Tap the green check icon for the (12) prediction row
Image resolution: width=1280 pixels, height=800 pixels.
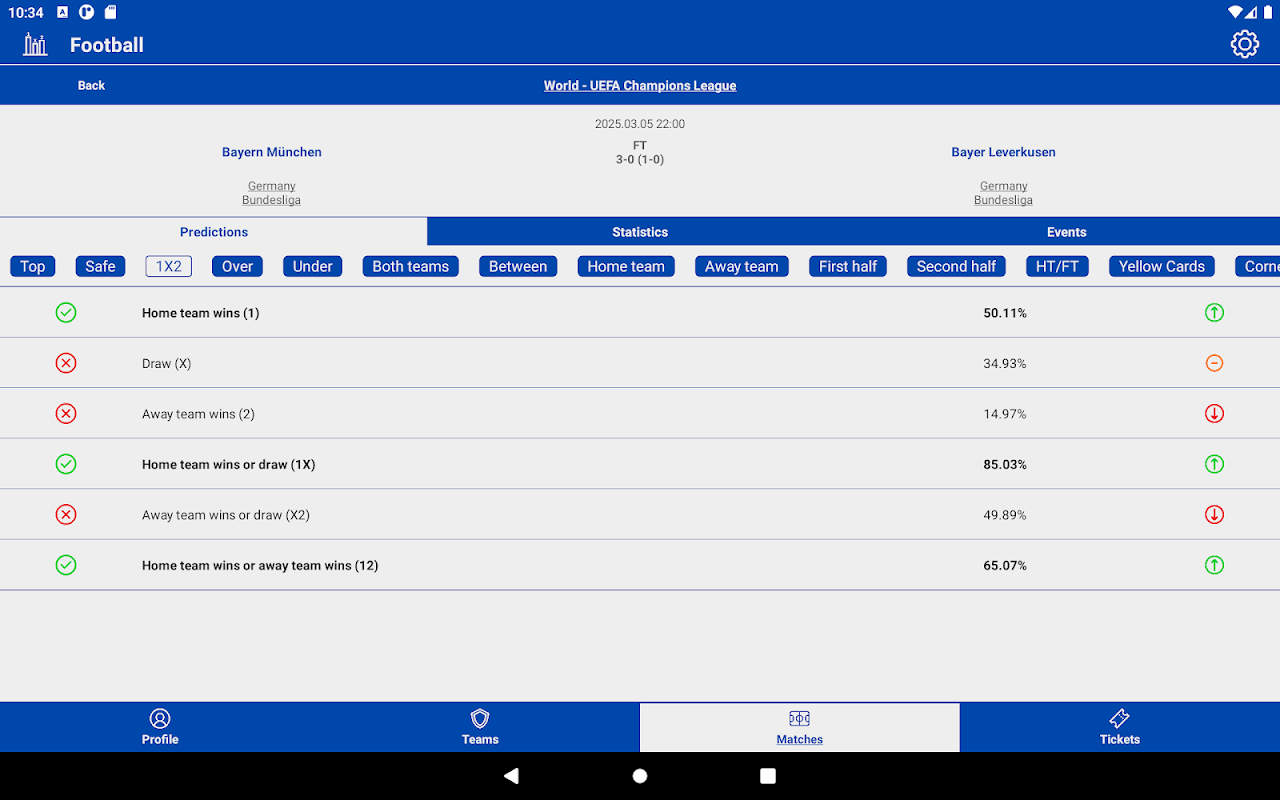[x=66, y=565]
